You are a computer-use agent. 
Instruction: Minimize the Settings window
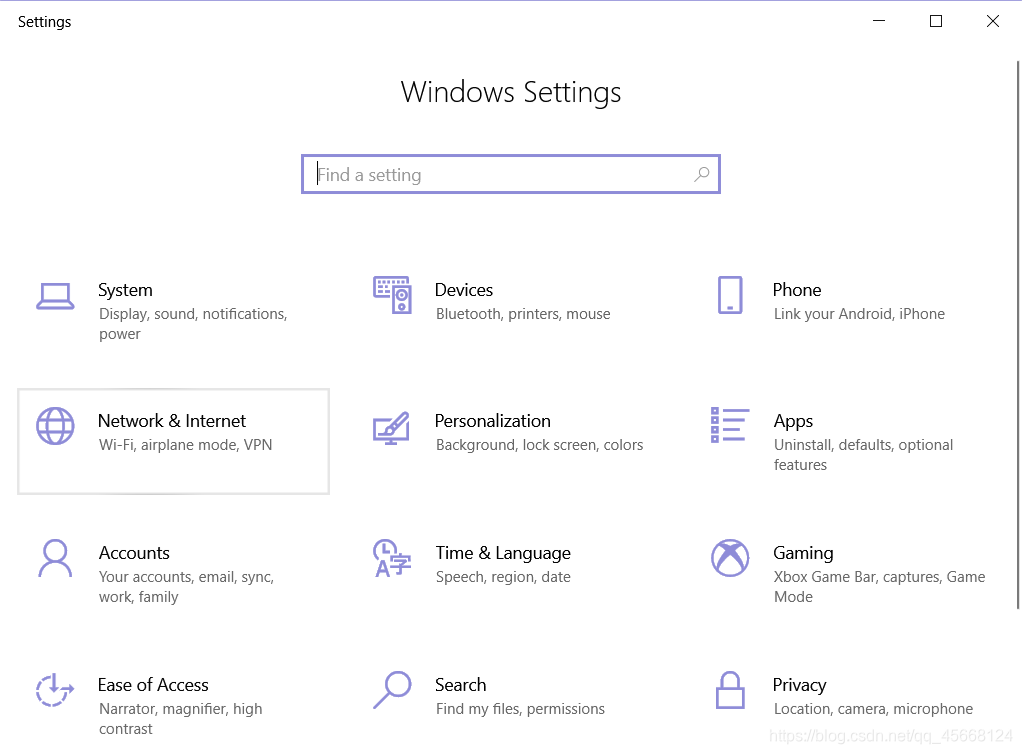(x=879, y=21)
